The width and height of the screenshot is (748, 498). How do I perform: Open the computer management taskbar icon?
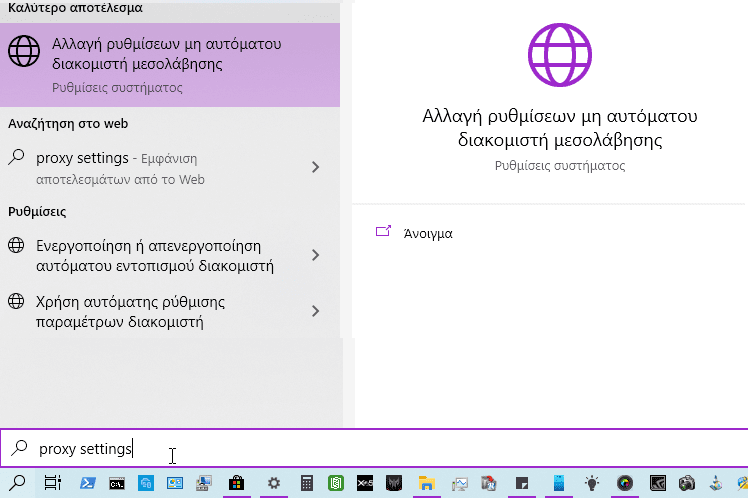pyautogui.click(x=204, y=483)
